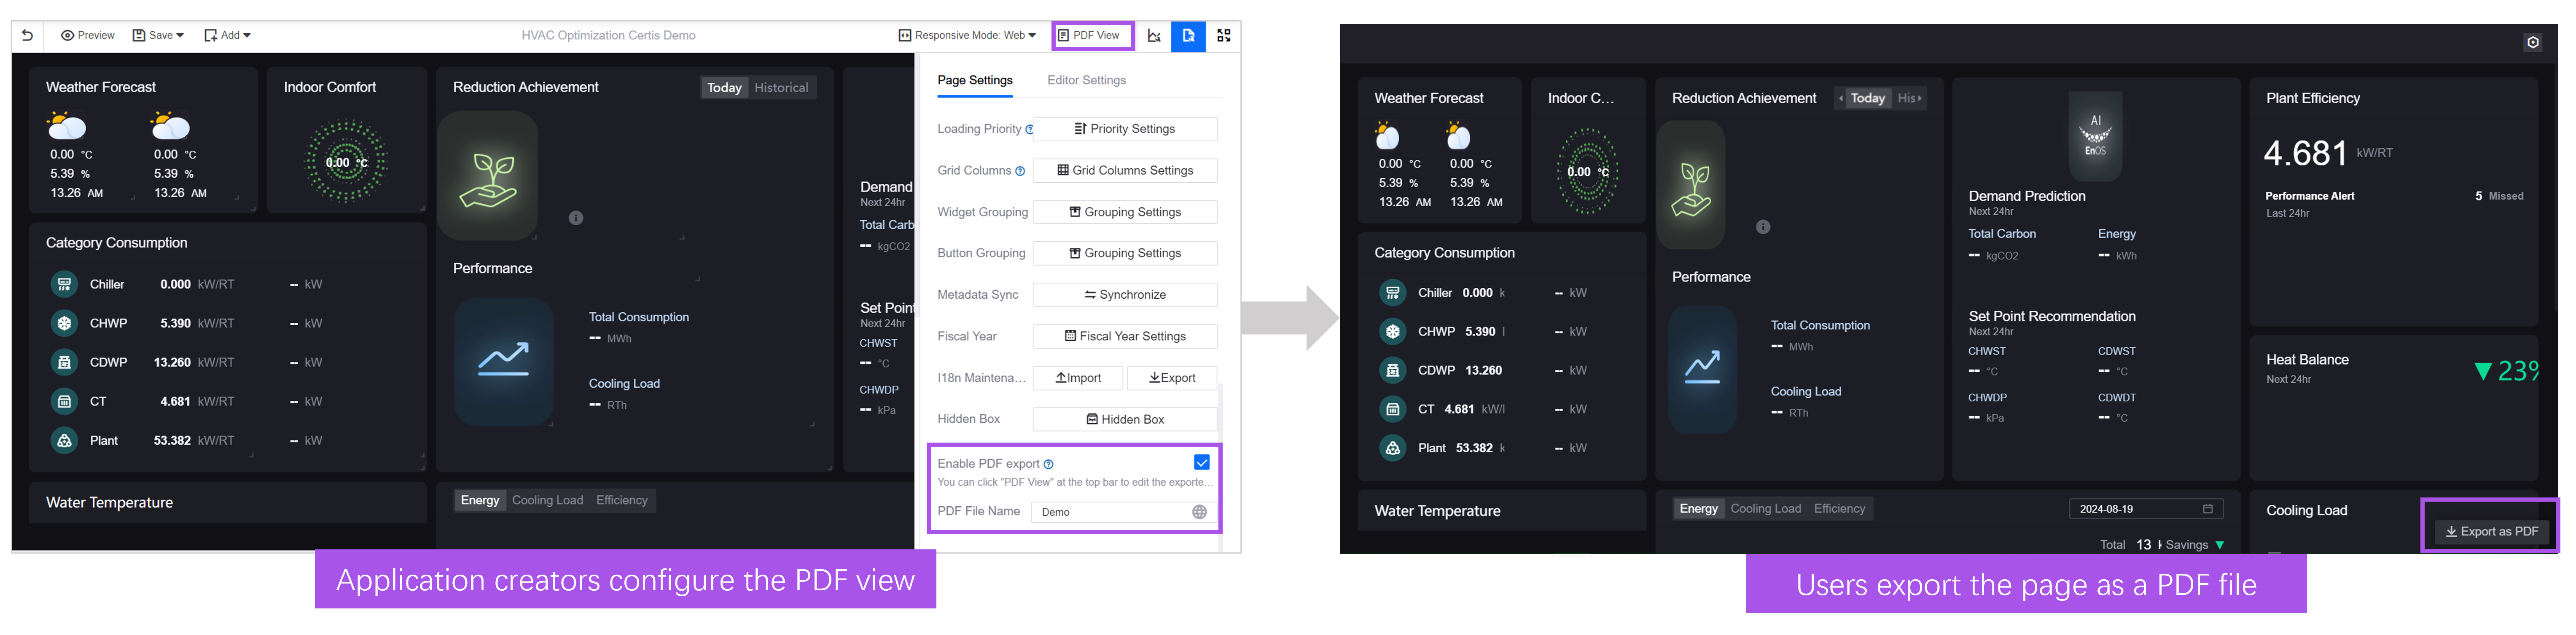Click the info icon next to Enable PDF export
2576x635 pixels.
tap(1048, 464)
